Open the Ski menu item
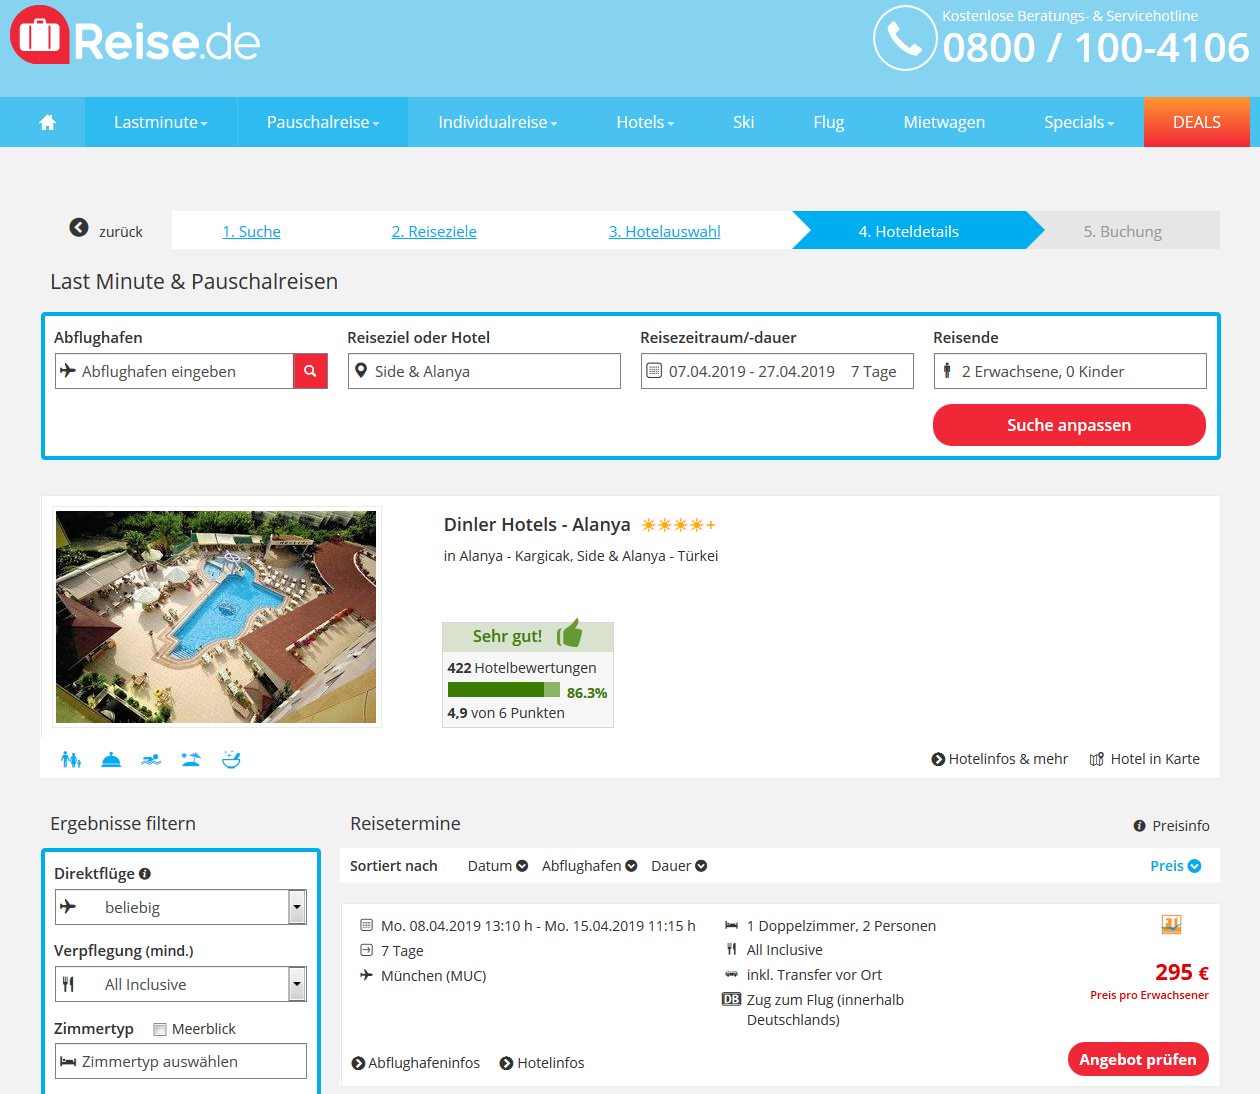This screenshot has width=1260, height=1094. point(743,122)
